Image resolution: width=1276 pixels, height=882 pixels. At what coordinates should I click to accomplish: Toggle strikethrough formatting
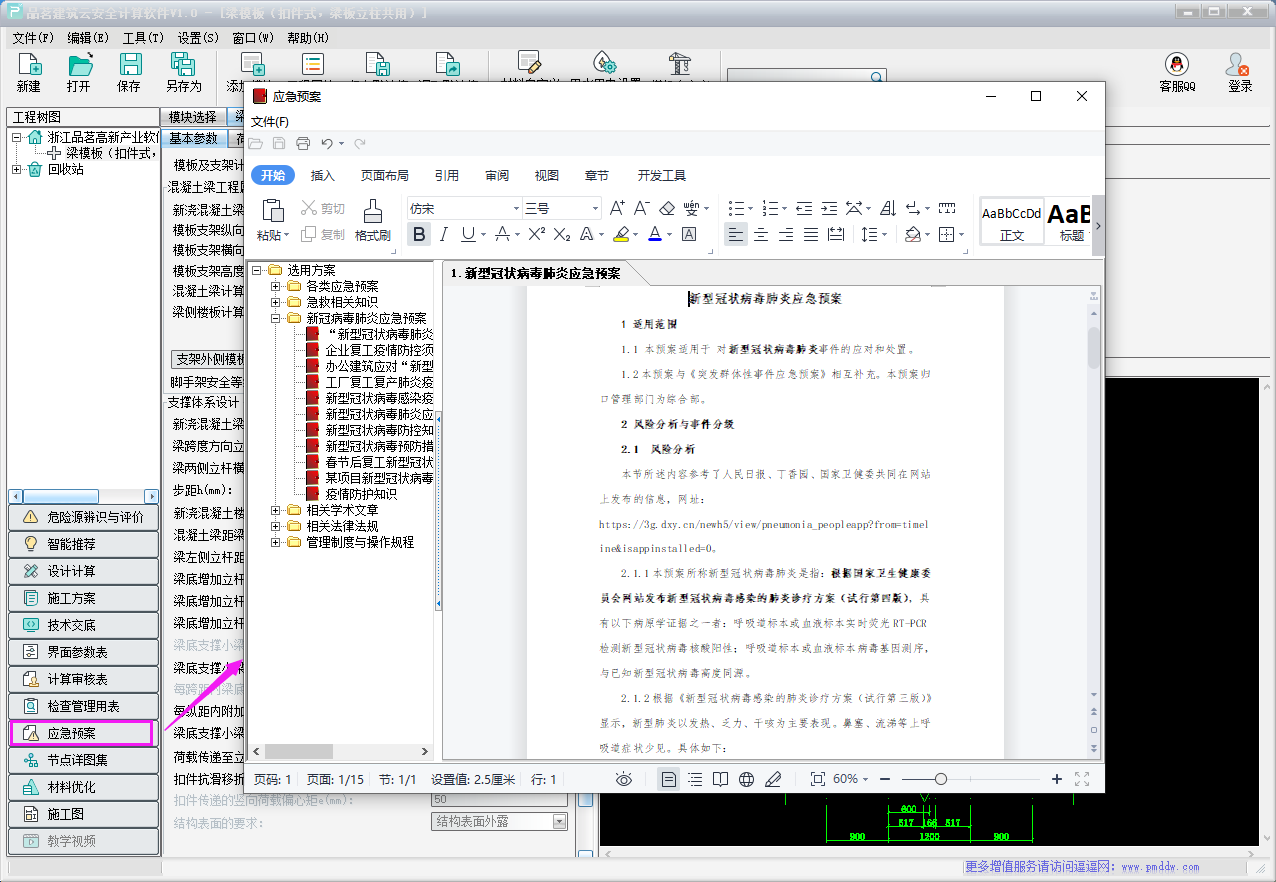click(x=502, y=234)
